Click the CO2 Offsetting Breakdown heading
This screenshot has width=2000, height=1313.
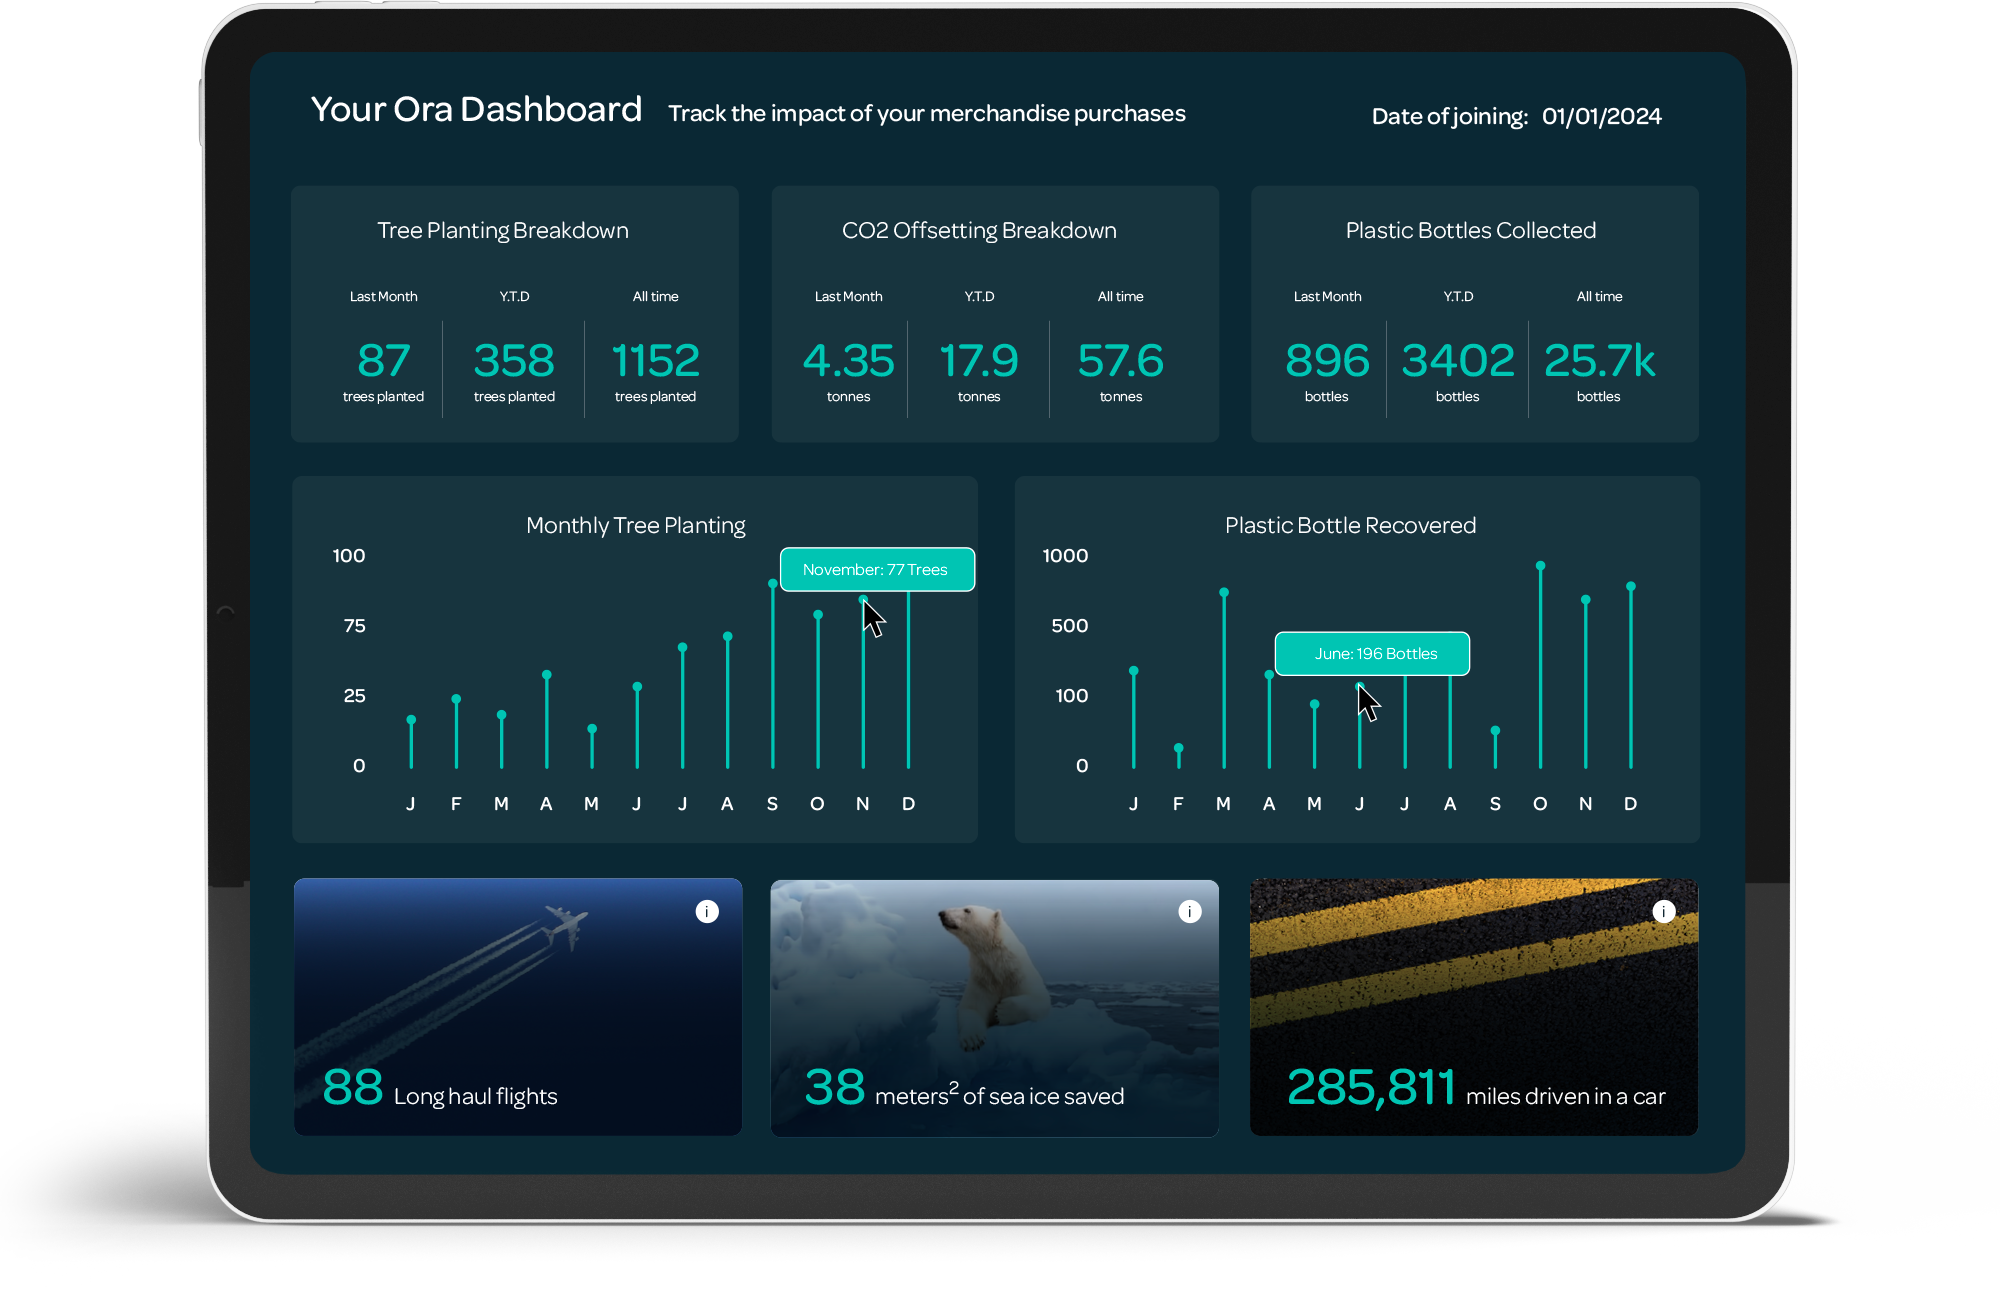(x=979, y=230)
